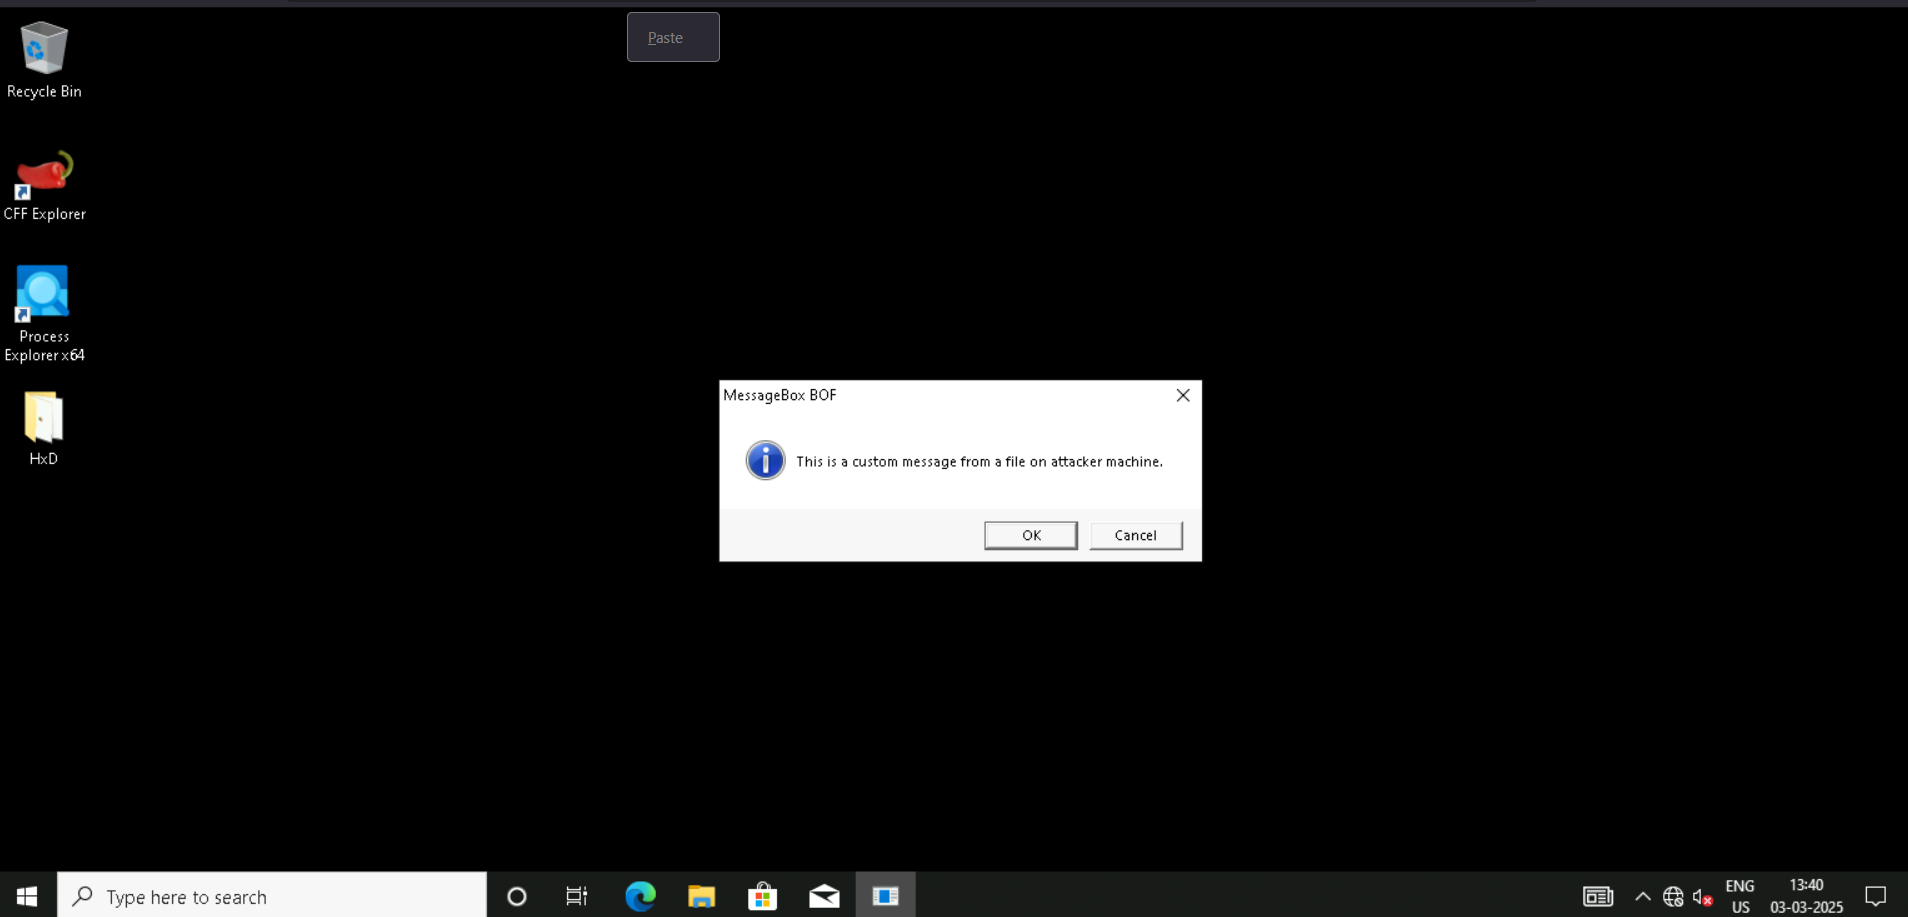Viewport: 1908px width, 917px height.
Task: Close the MessageBox BOF dialog
Action: (1183, 395)
